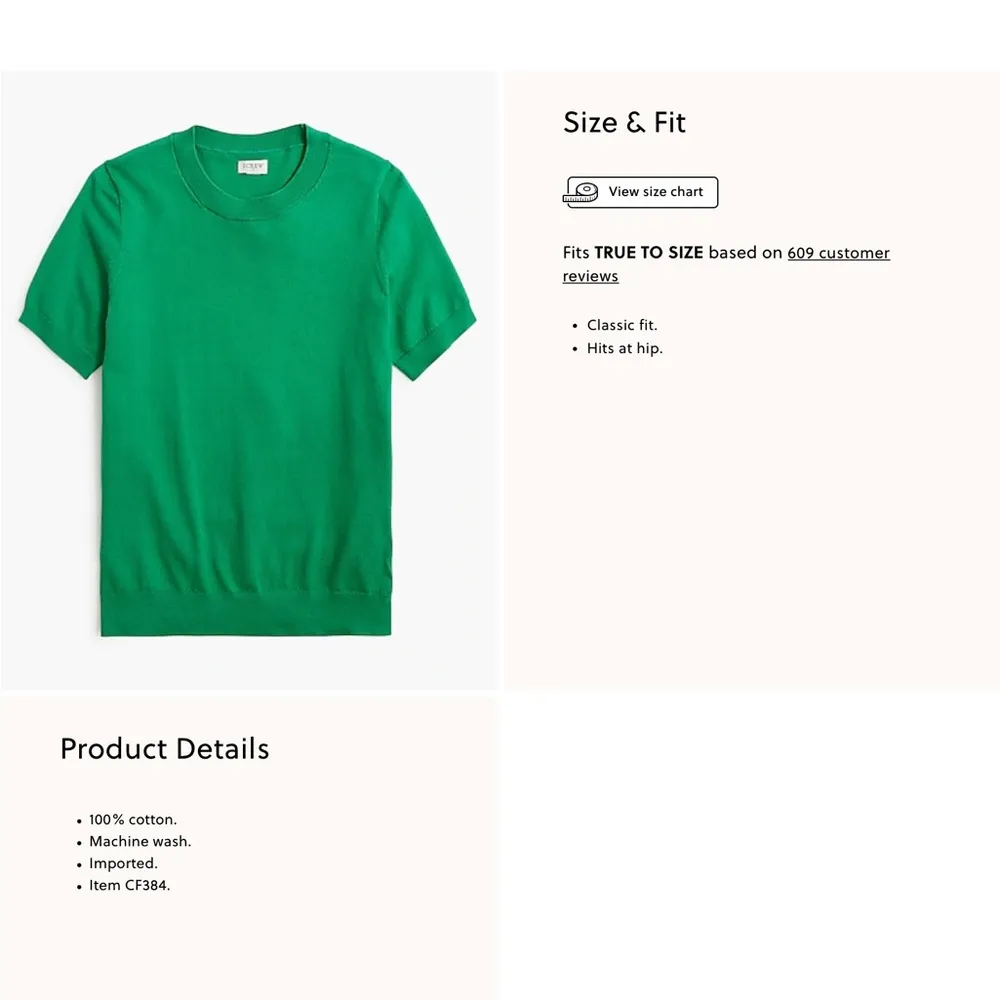Click the Hits at hip bullet item
1000x1000 pixels.
tap(625, 348)
